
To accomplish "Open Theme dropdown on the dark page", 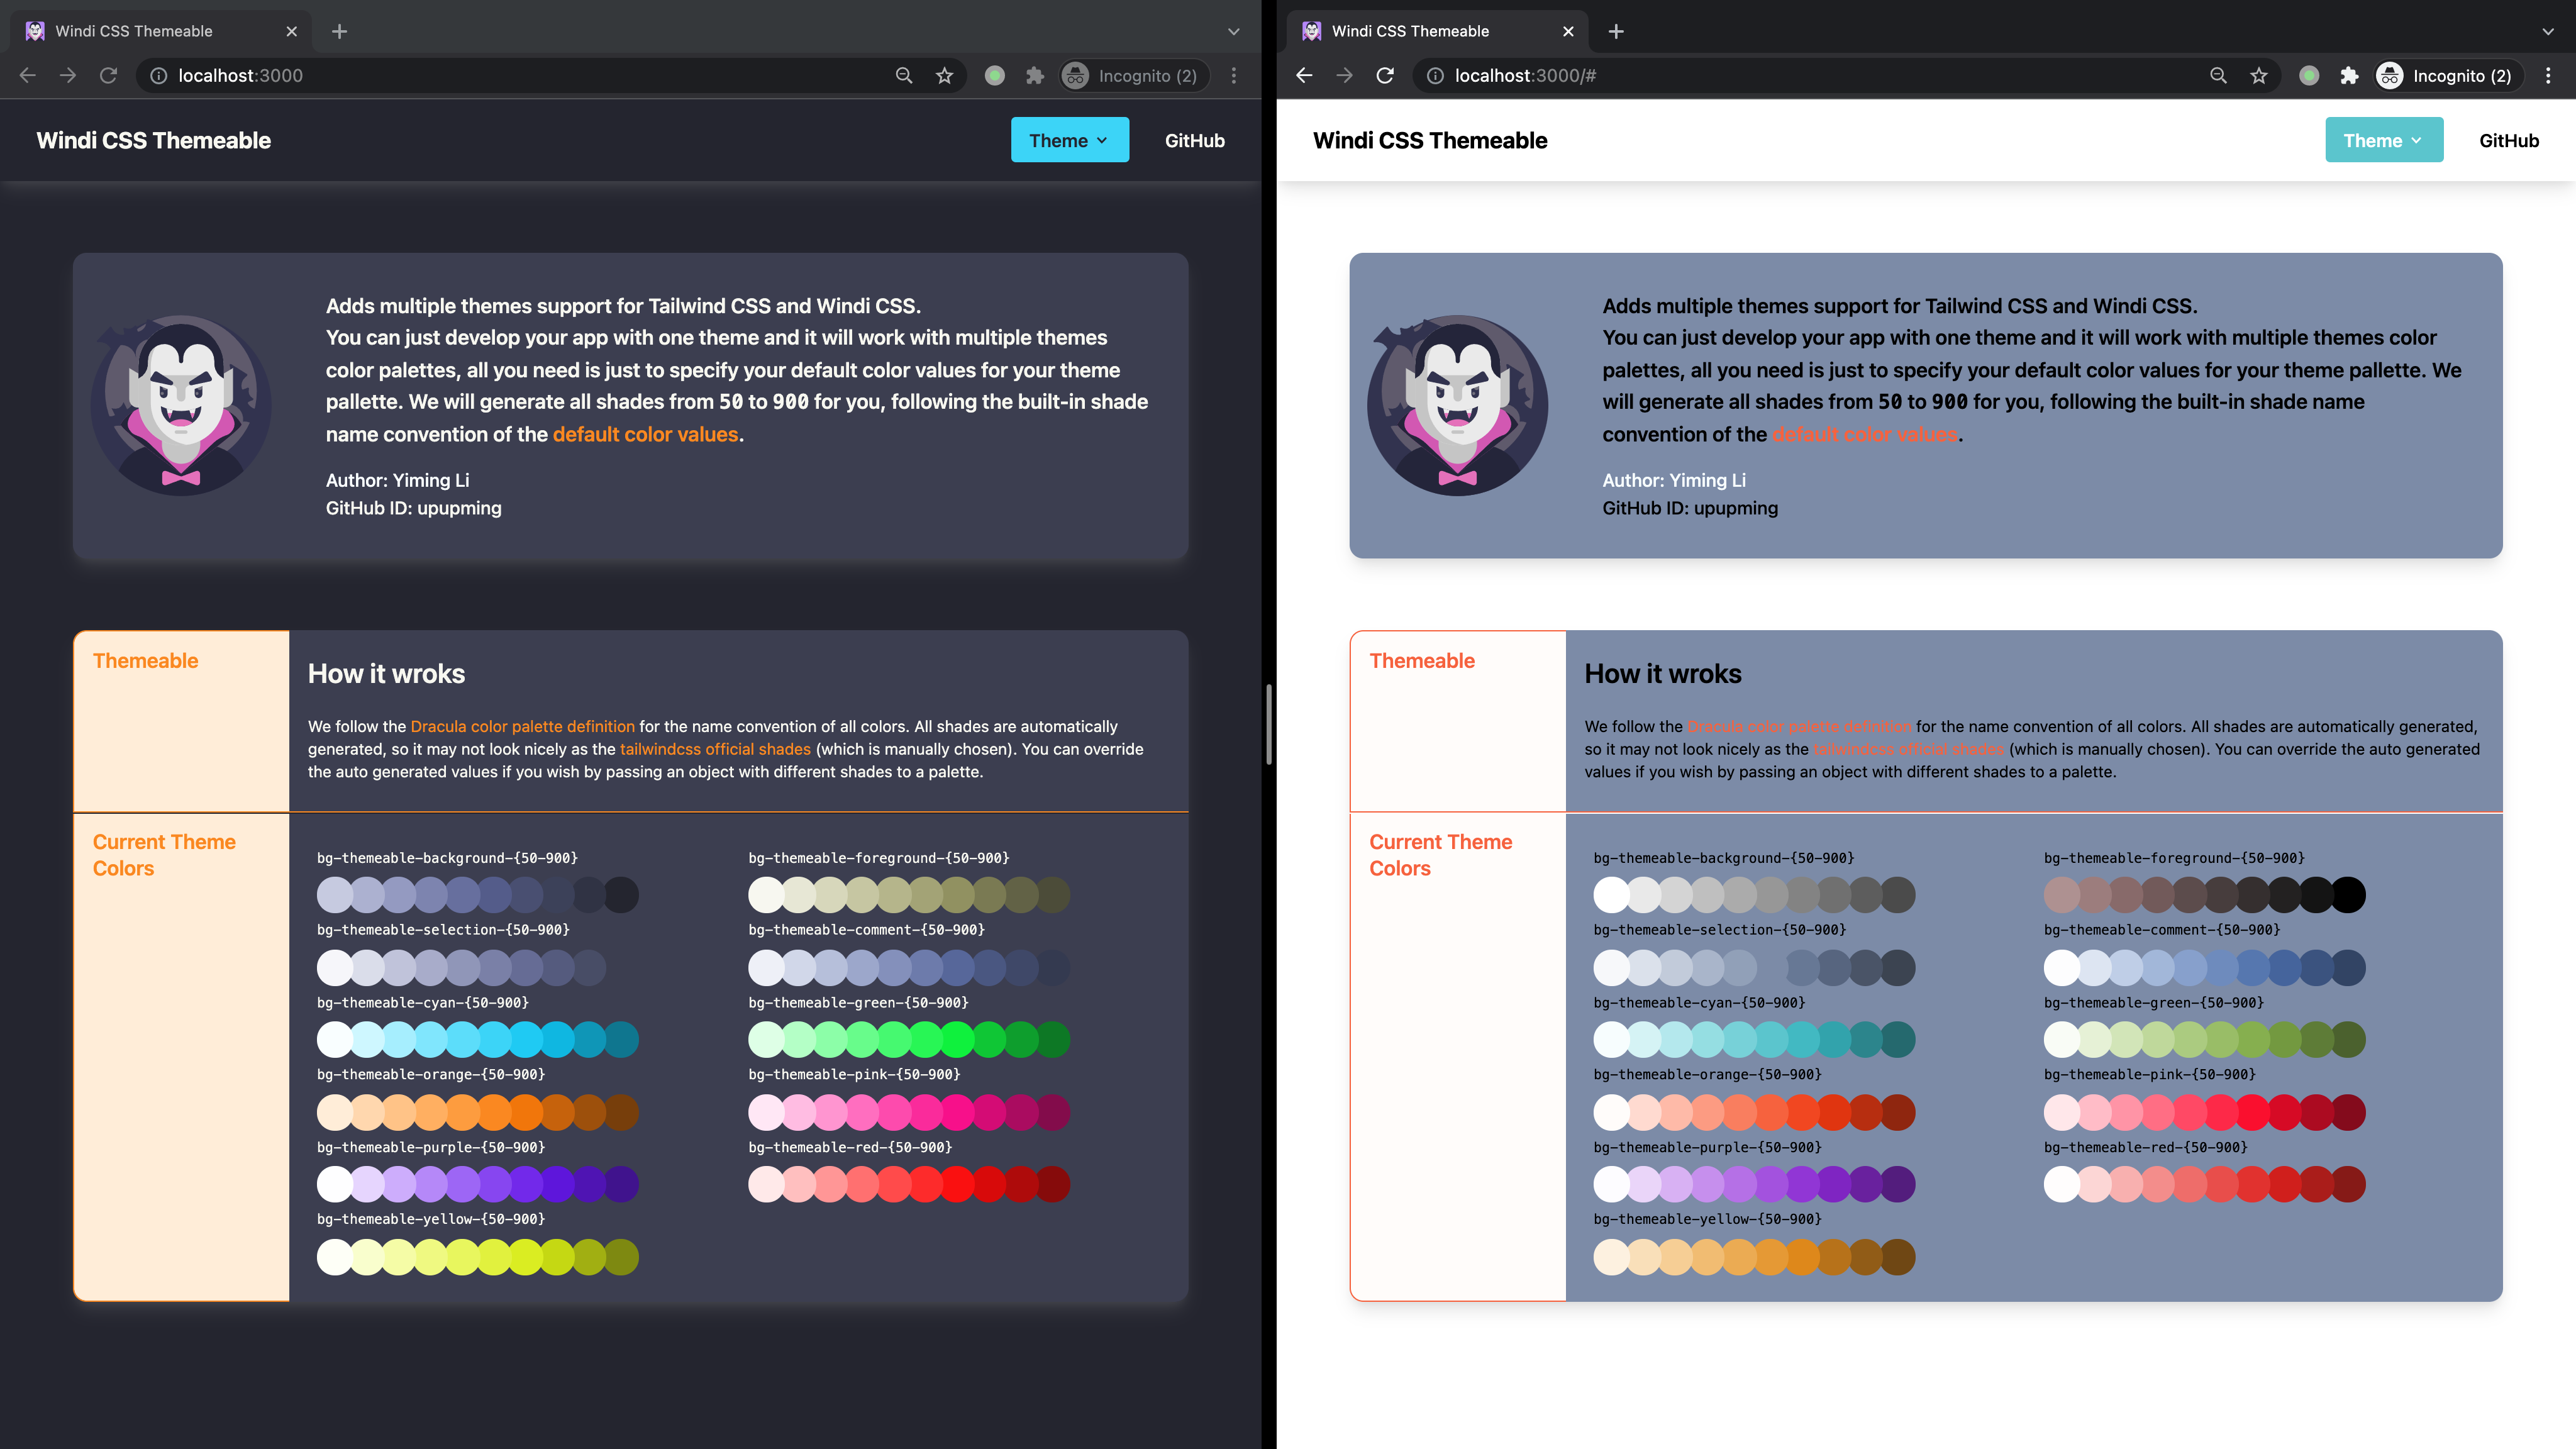I will tap(1069, 140).
